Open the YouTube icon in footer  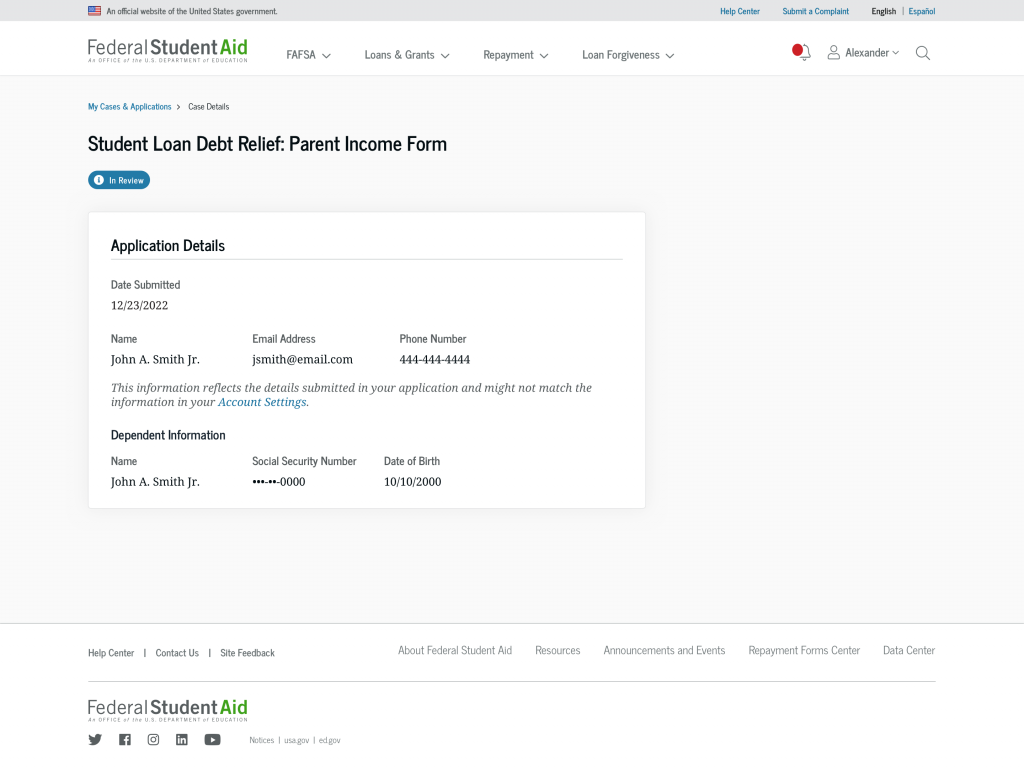click(x=212, y=739)
